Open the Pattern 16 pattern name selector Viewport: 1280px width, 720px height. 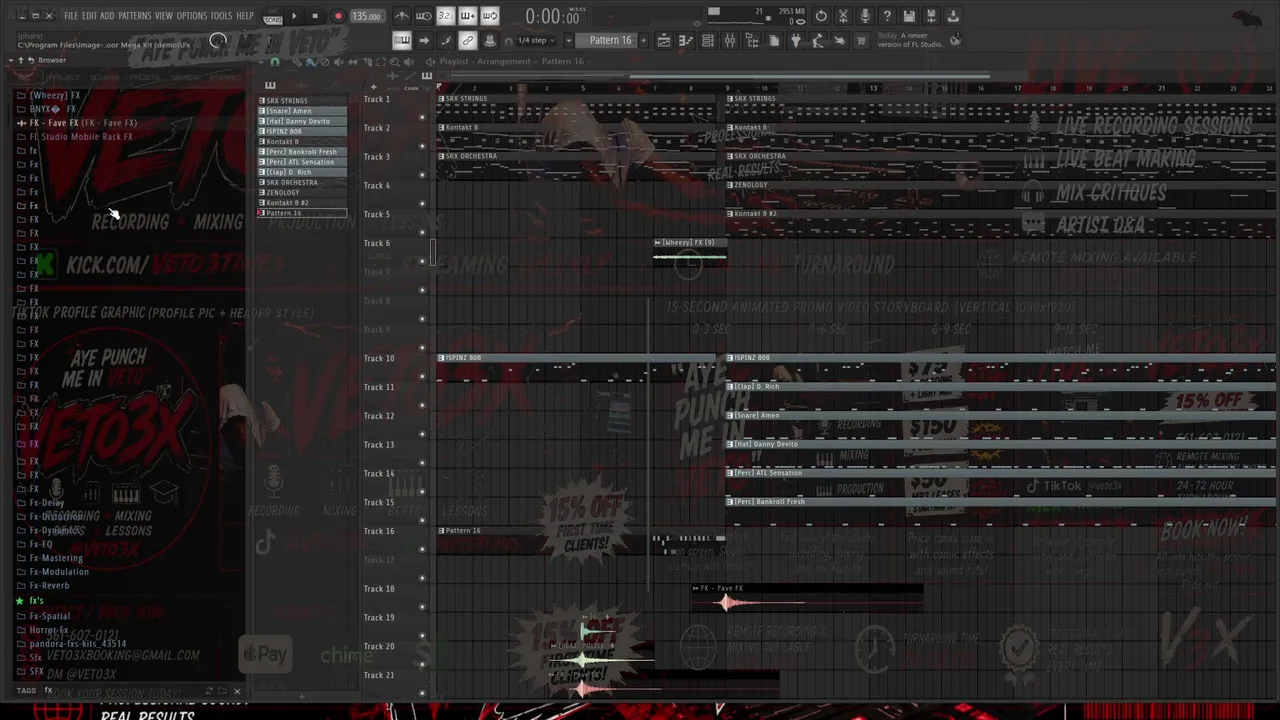tap(610, 40)
